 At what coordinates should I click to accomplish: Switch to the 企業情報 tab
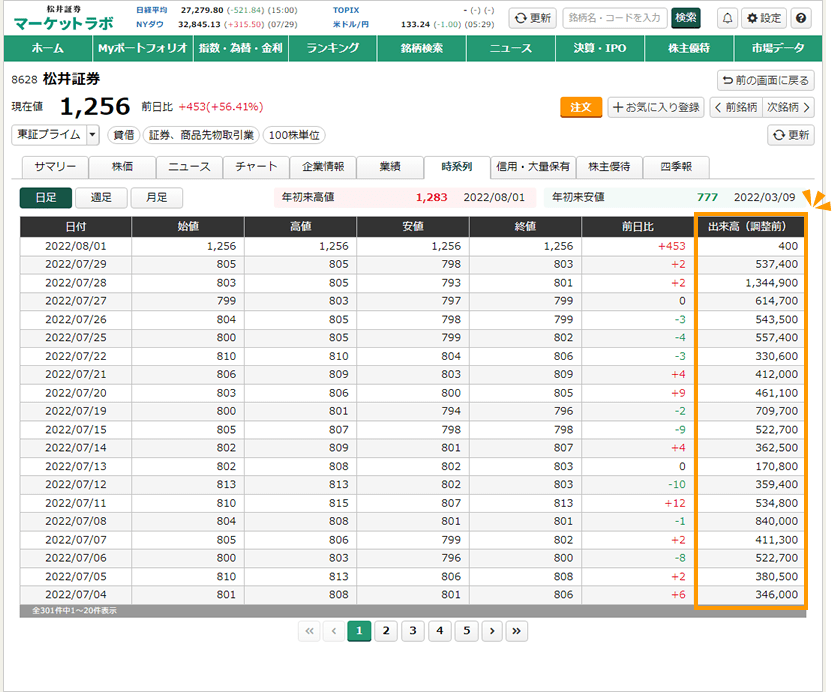[323, 167]
